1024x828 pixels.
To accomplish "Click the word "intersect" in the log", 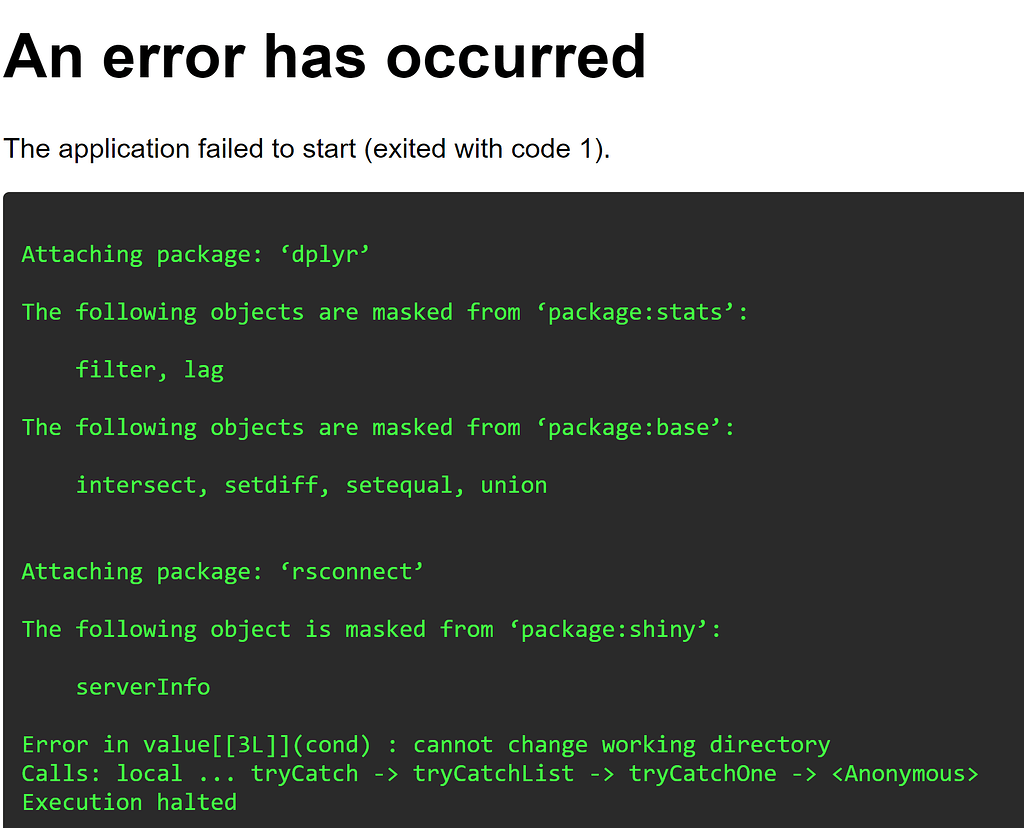I will tap(136, 486).
